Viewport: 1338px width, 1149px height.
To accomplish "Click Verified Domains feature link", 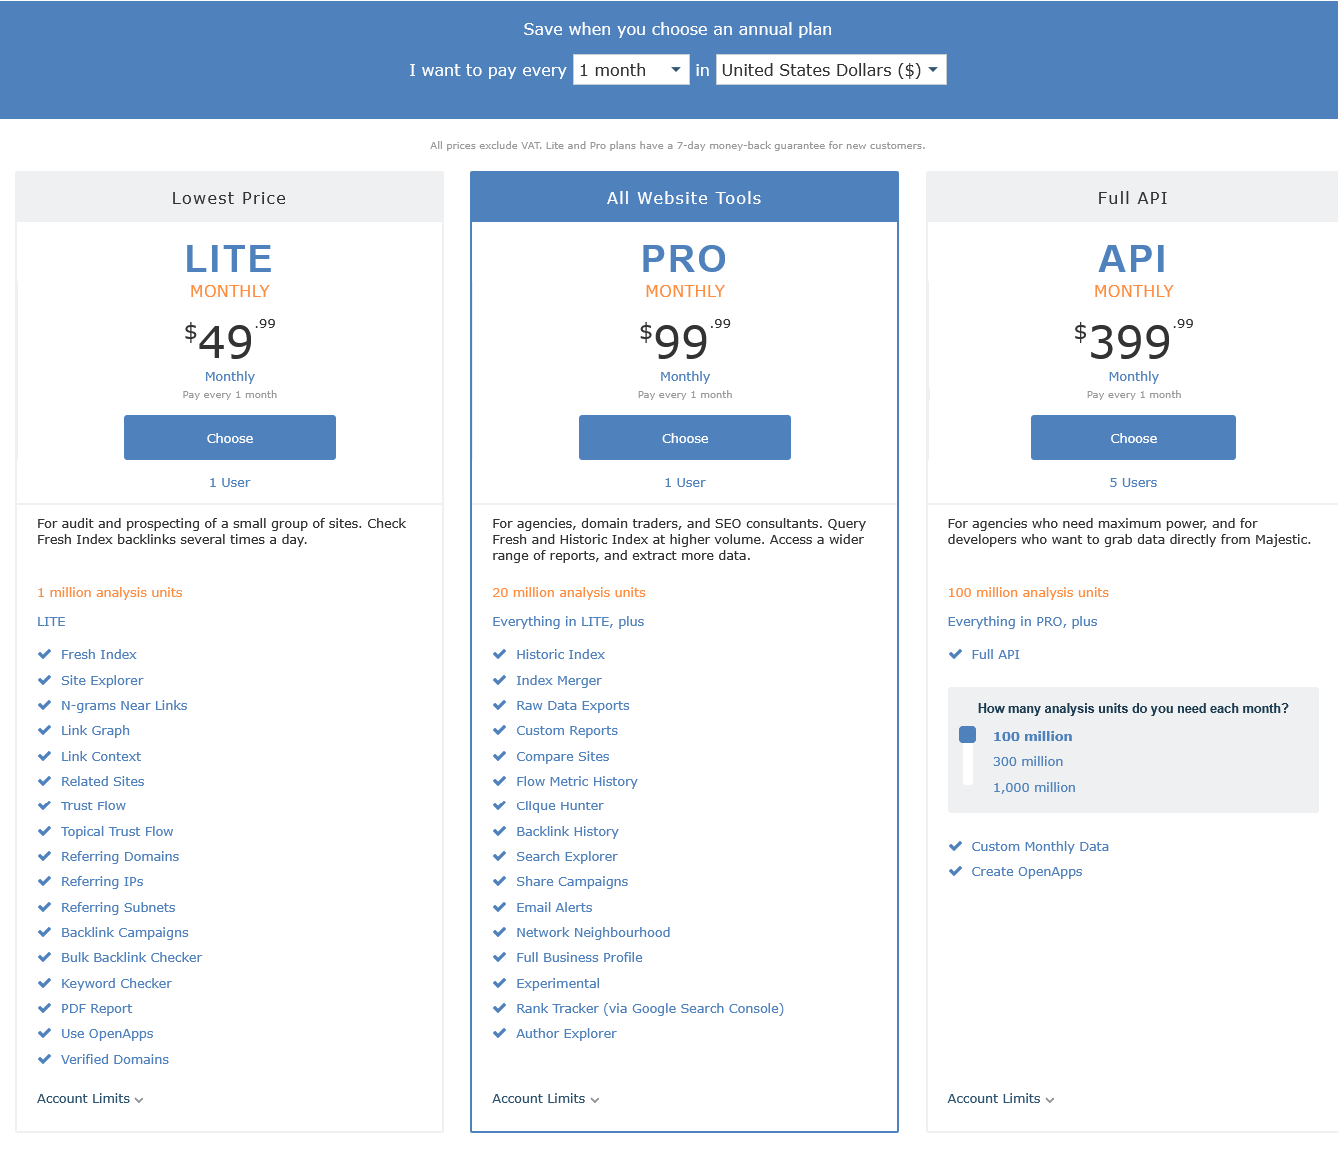I will click(x=115, y=1059).
